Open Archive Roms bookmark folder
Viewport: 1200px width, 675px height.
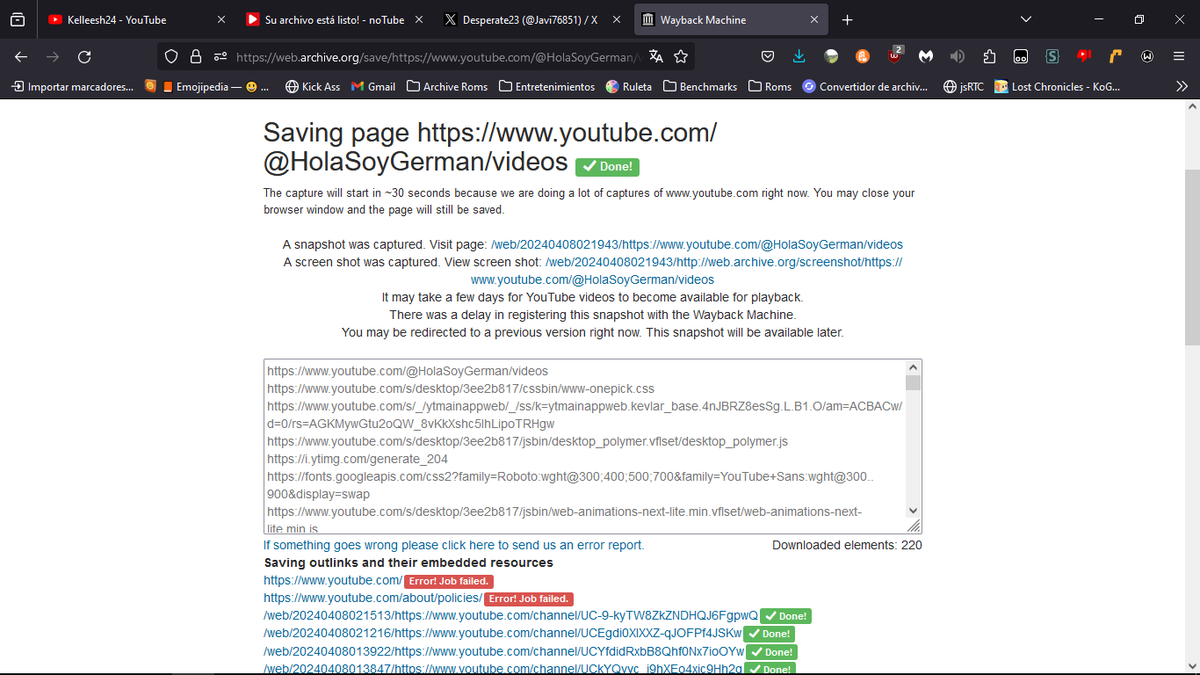tap(447, 87)
